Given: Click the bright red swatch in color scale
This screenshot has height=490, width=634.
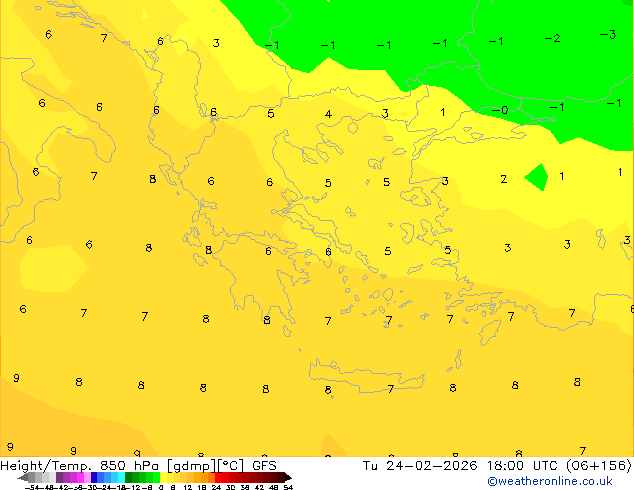Looking at the screenshot, I should coord(219,477).
